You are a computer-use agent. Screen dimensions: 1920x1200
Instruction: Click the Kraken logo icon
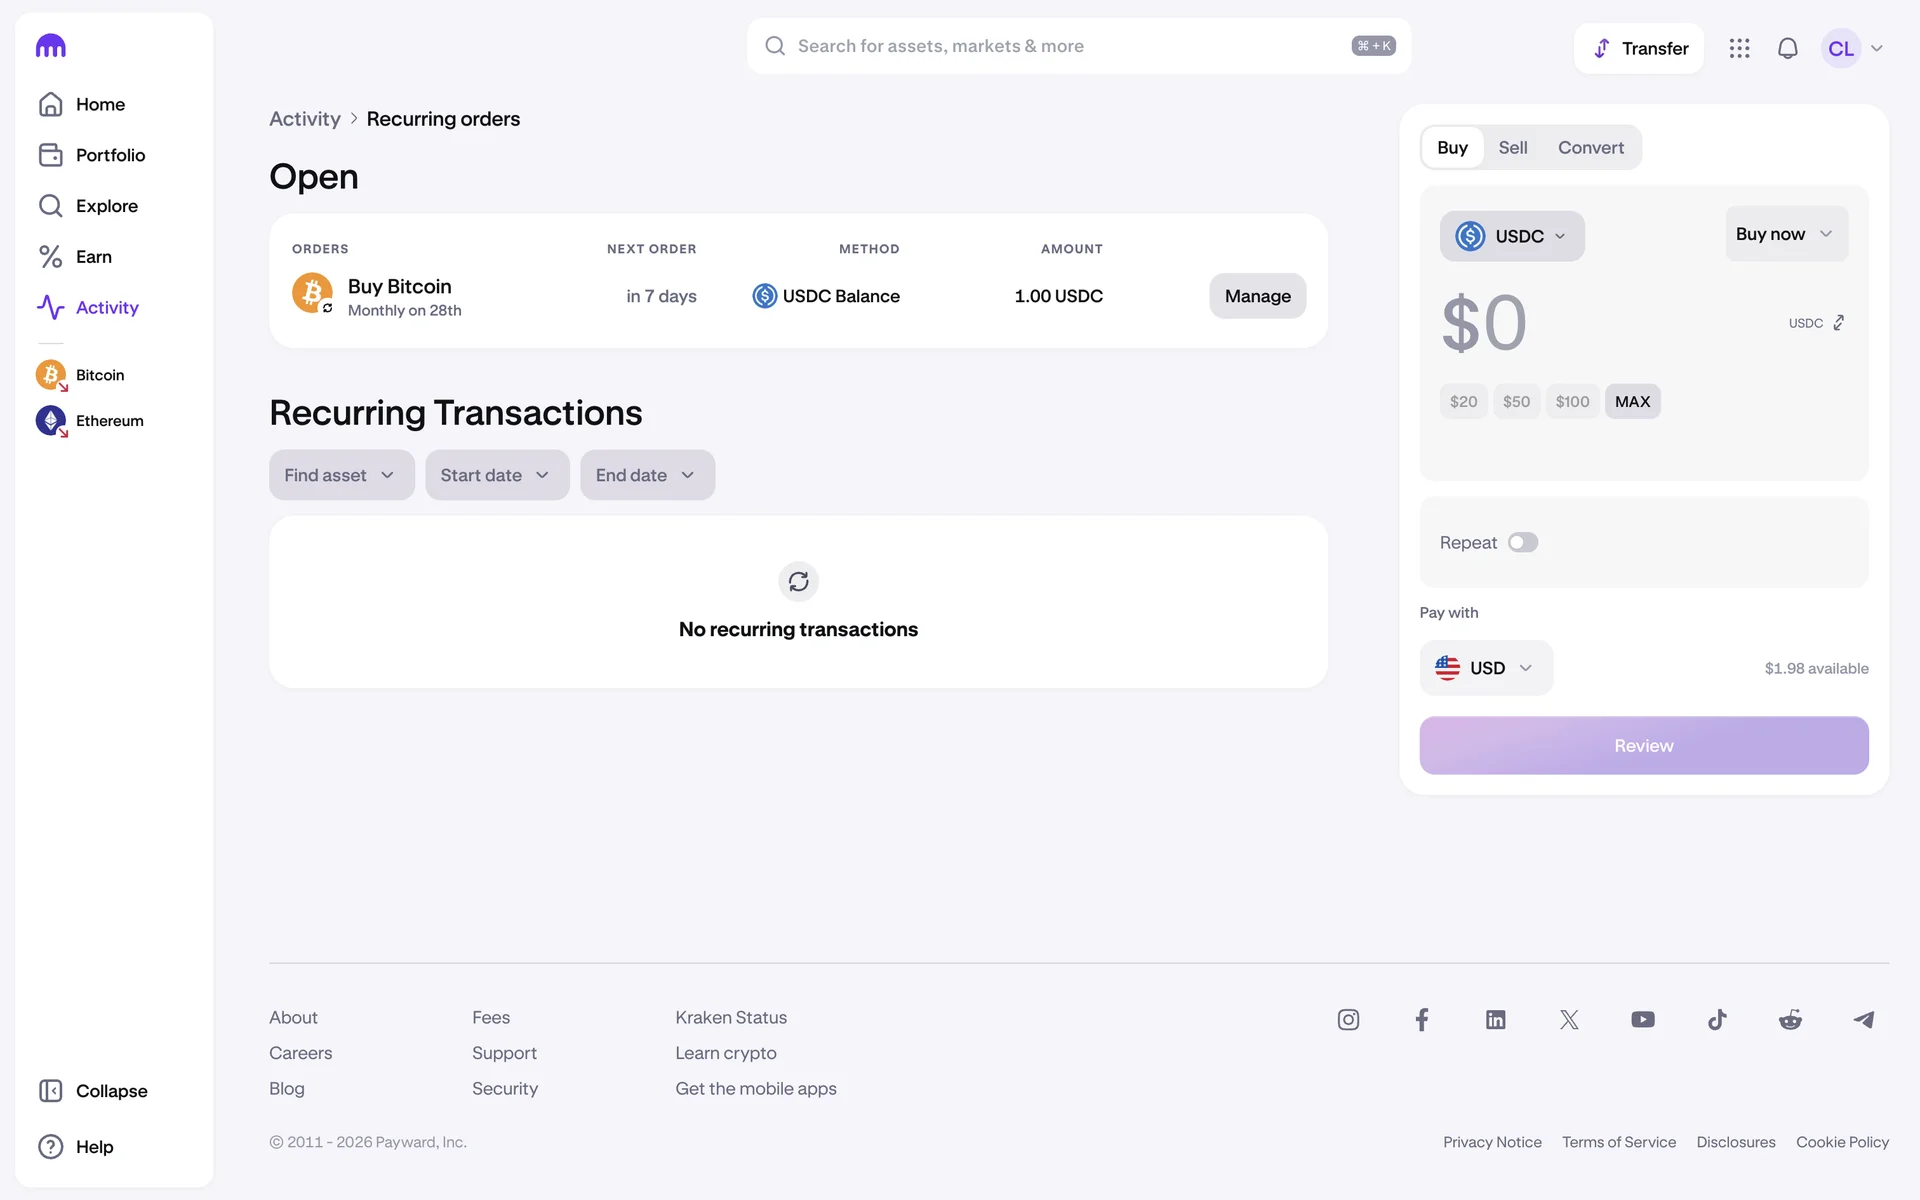tap(51, 46)
